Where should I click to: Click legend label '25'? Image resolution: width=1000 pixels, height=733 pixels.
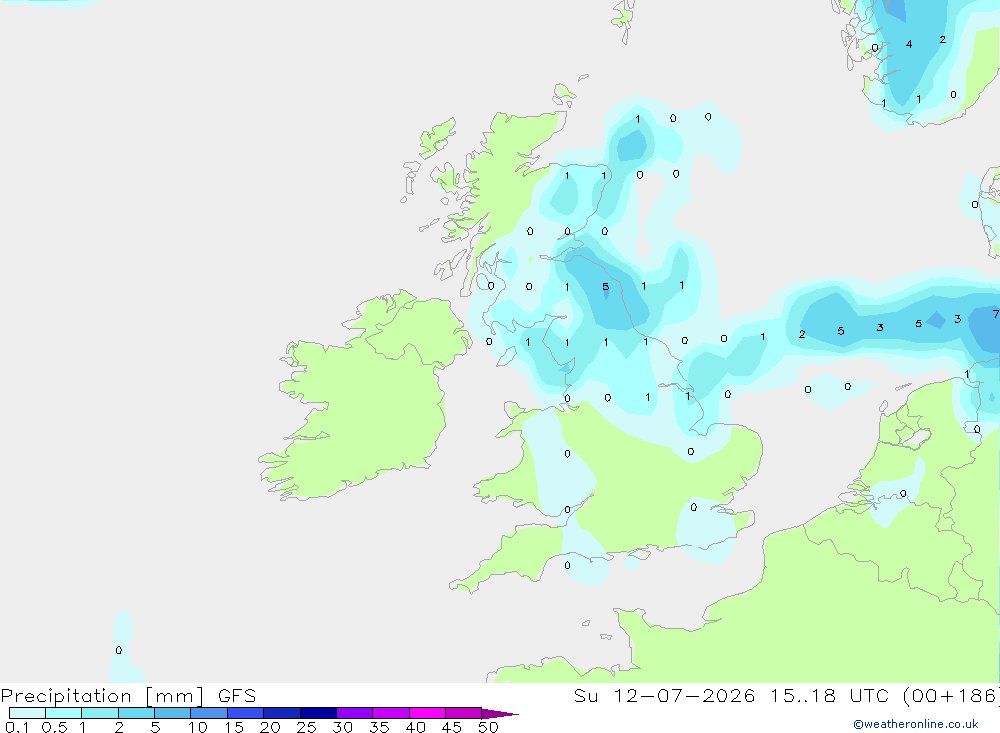click(x=307, y=727)
